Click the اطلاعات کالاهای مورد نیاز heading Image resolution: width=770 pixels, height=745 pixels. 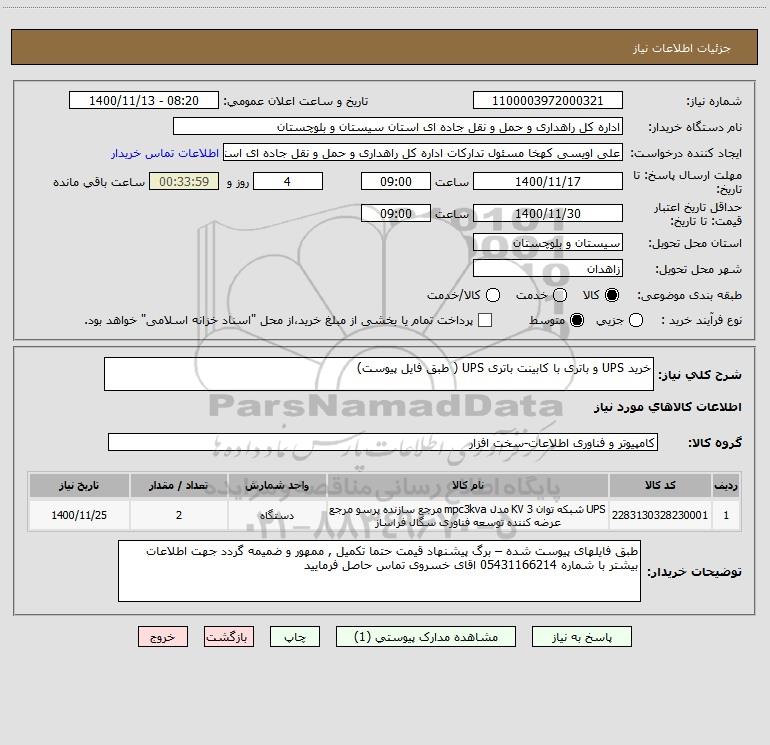[667, 407]
